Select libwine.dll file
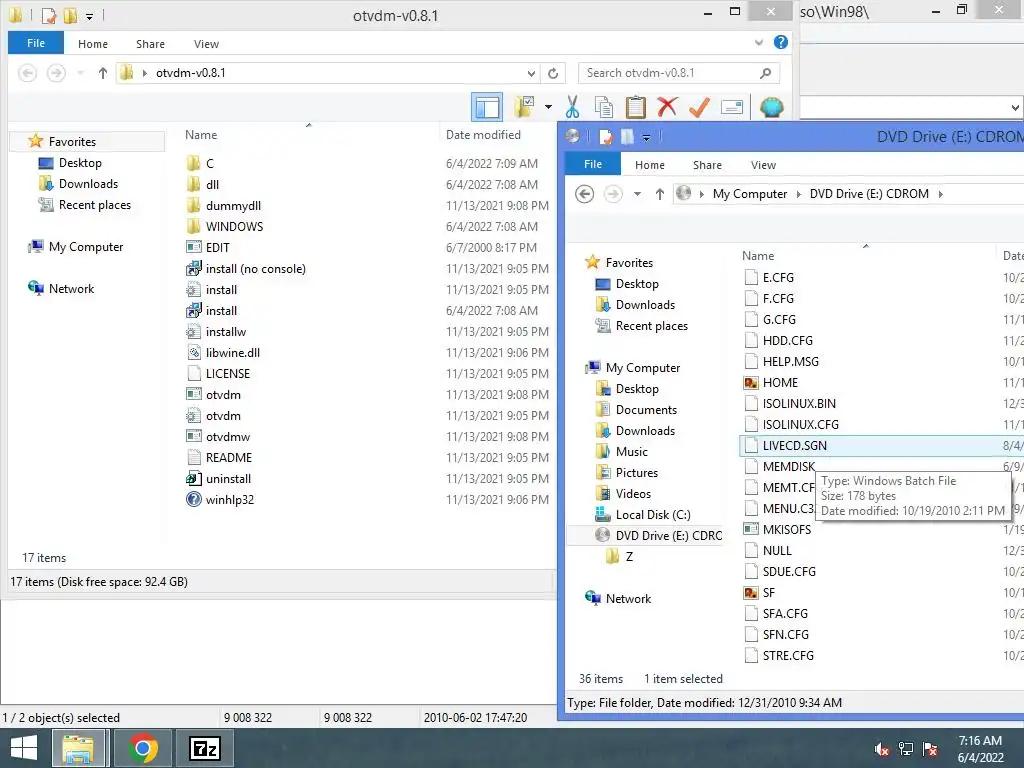 point(232,353)
